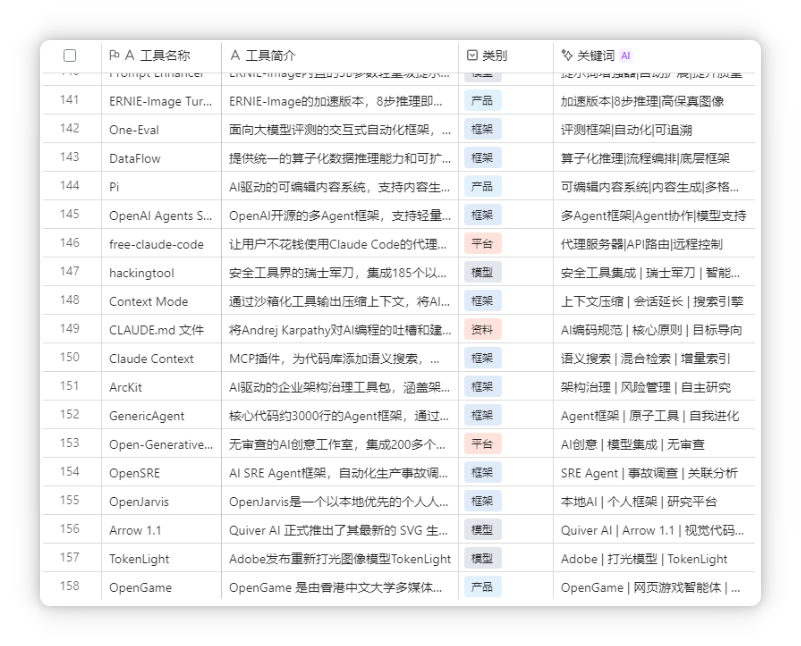Select the OpenAI Agents S... name cell
The height and width of the screenshot is (646, 801).
pyautogui.click(x=161, y=216)
